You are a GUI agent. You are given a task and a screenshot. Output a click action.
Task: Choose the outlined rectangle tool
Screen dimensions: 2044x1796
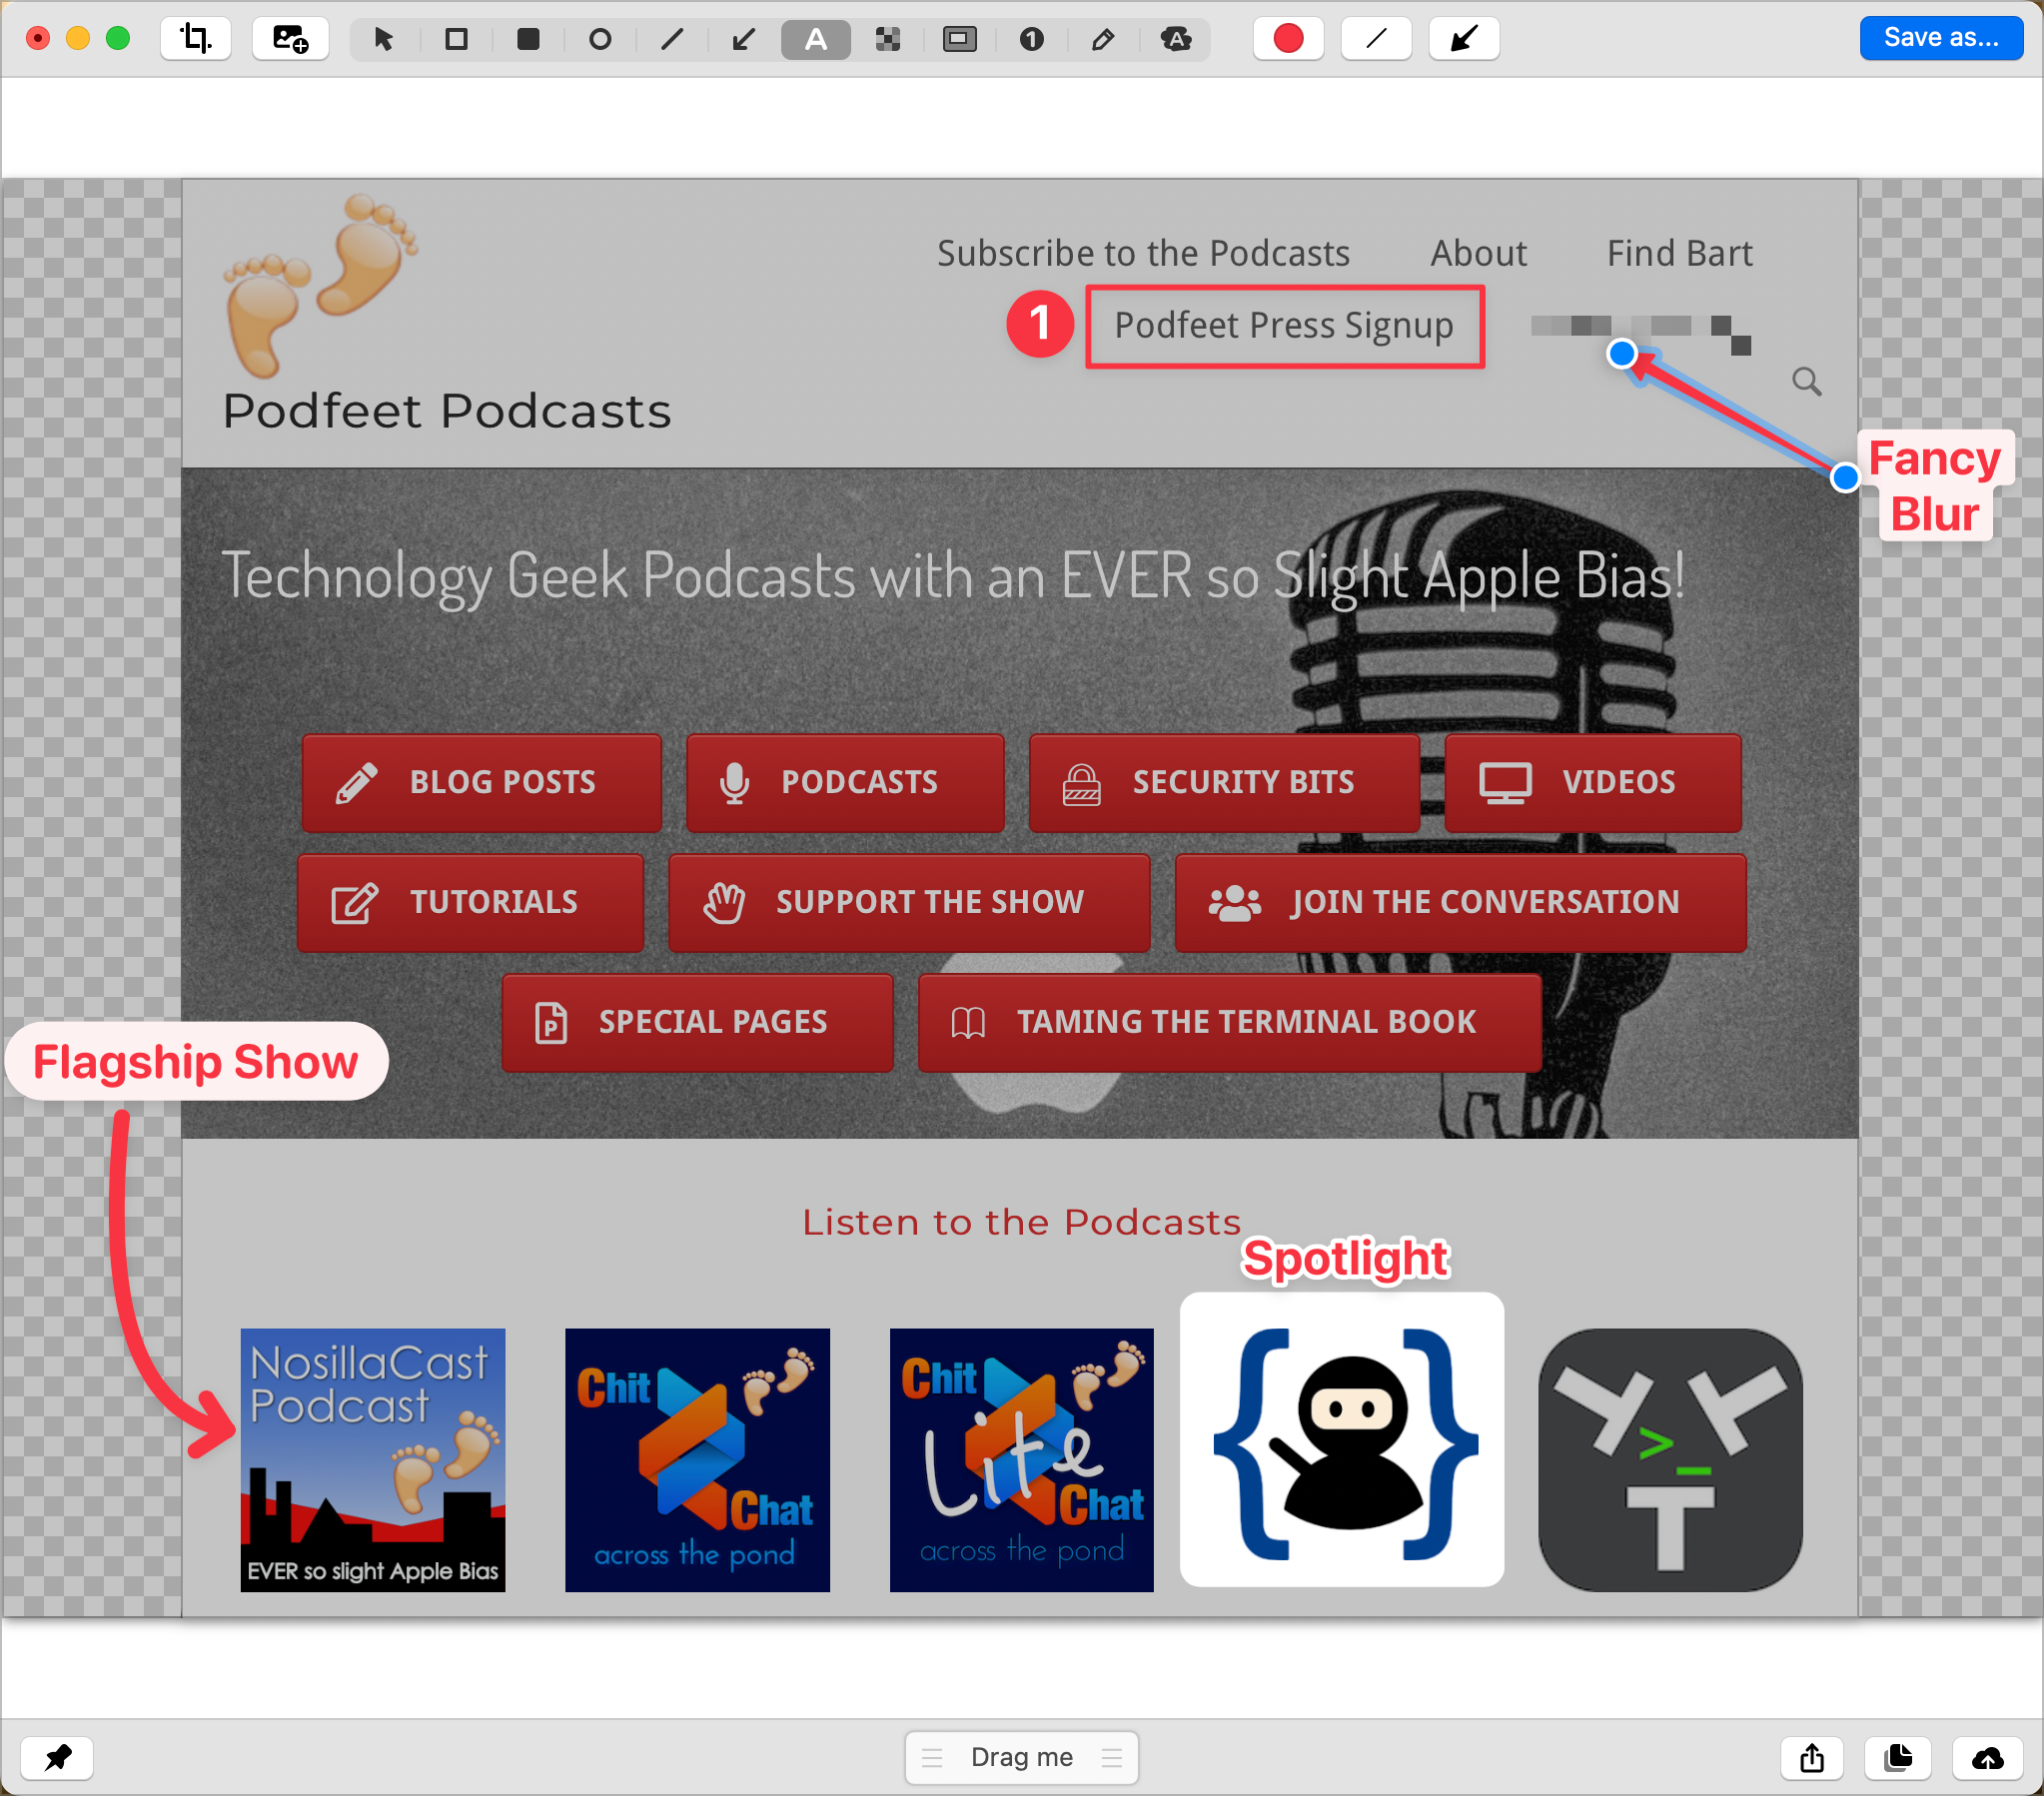point(456,39)
